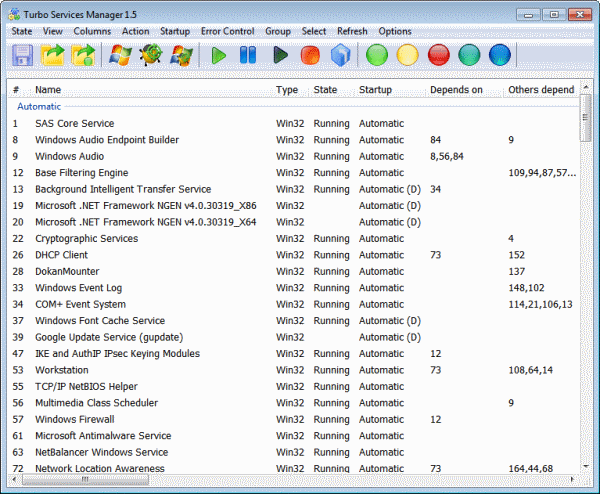The height and width of the screenshot is (494, 600).
Task: Click the floppy disk save icon
Action: (x=22, y=55)
